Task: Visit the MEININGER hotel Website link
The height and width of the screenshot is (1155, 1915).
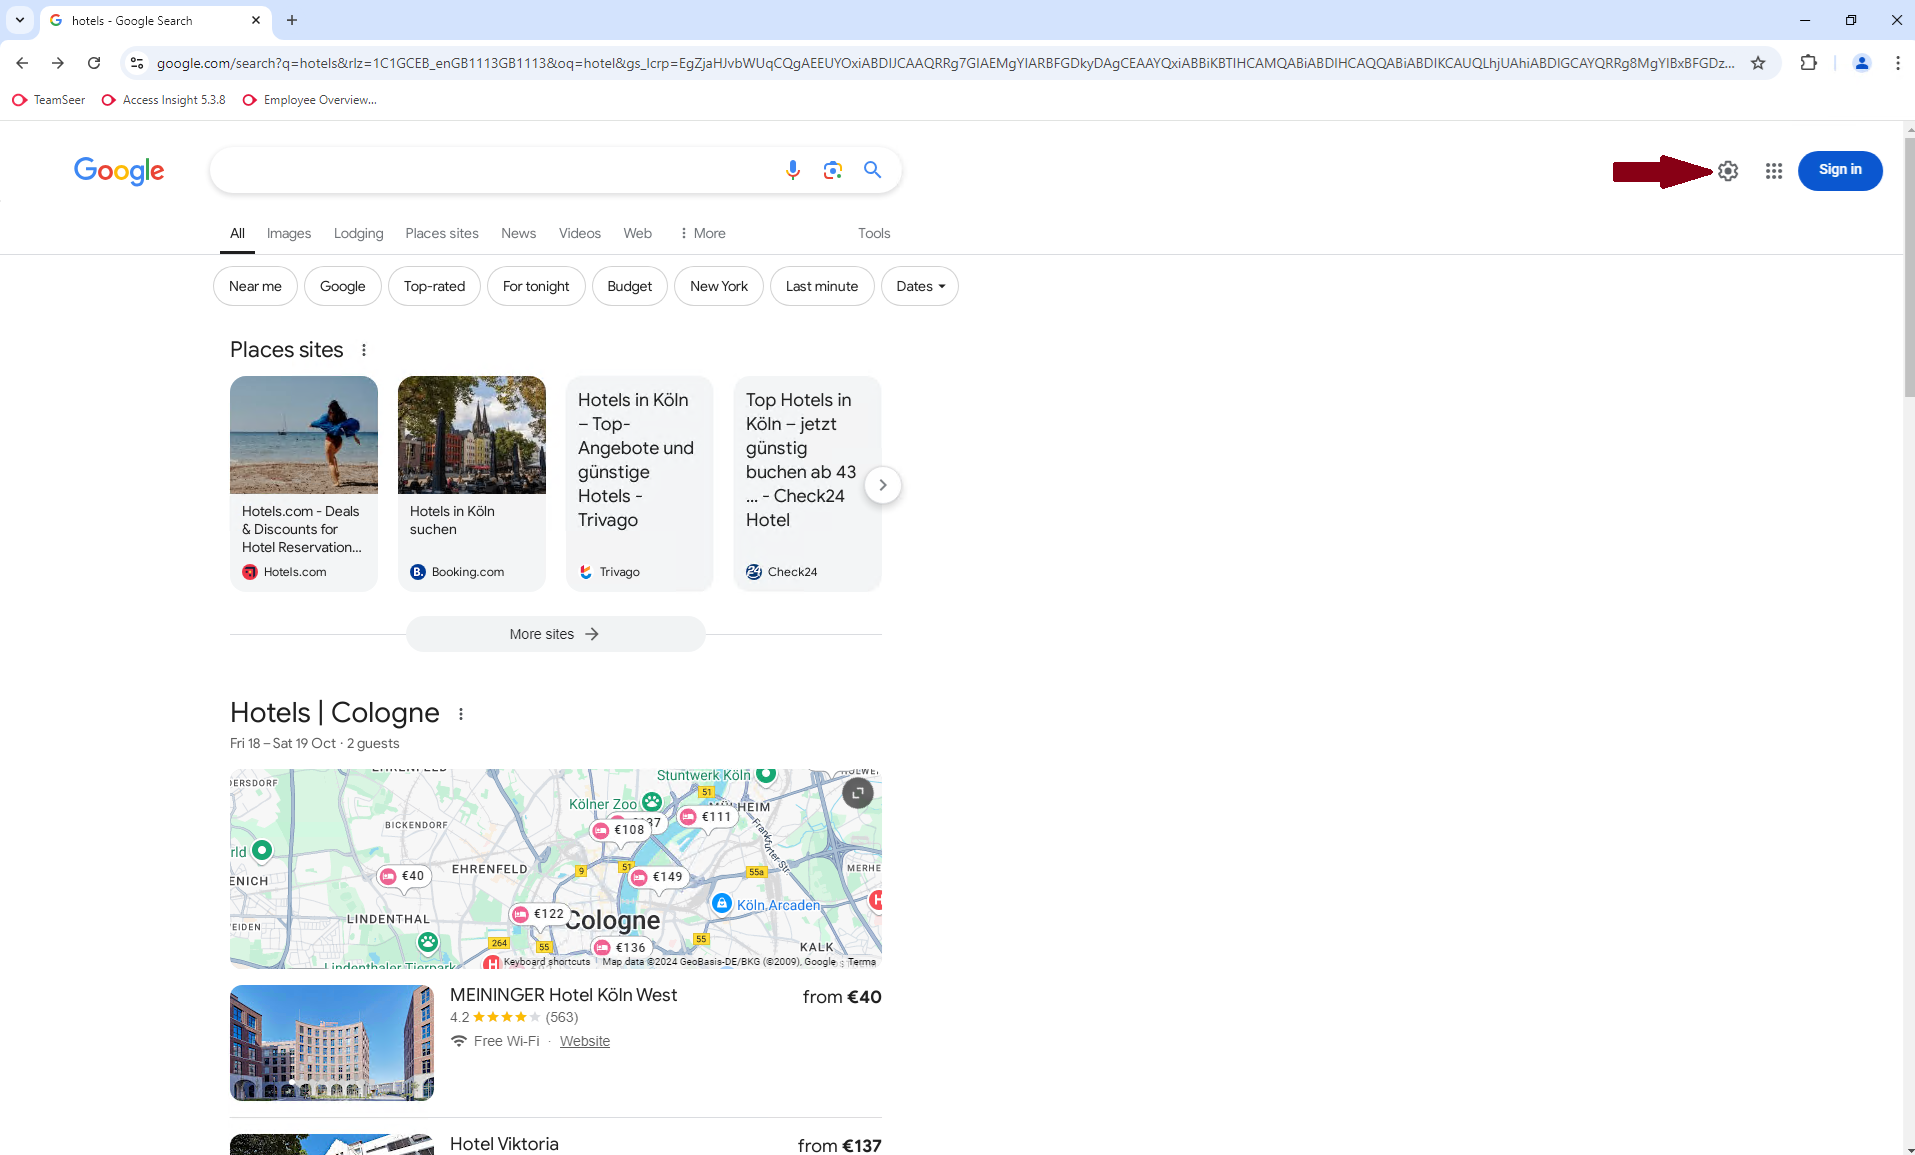Action: click(585, 1041)
